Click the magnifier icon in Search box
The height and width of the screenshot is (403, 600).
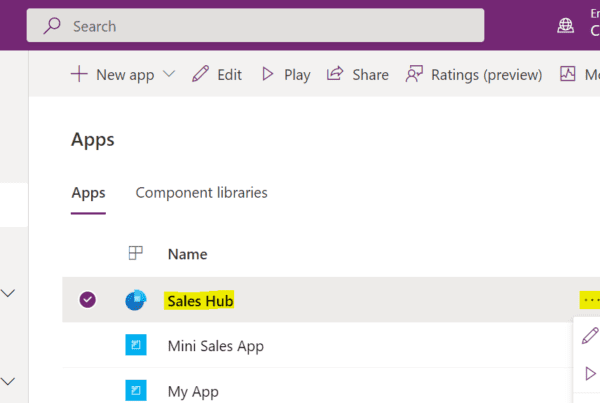coord(52,26)
